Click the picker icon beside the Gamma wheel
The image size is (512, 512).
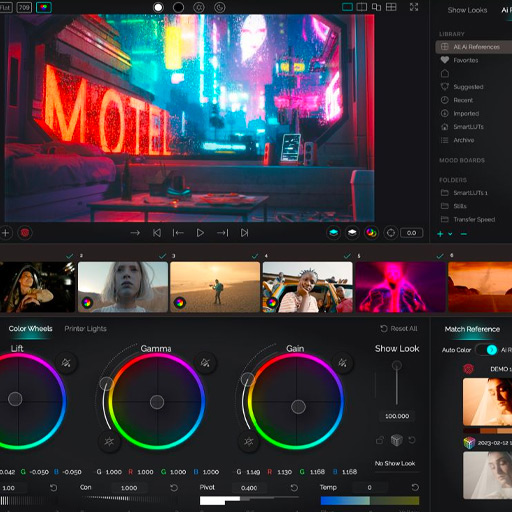[x=205, y=362]
